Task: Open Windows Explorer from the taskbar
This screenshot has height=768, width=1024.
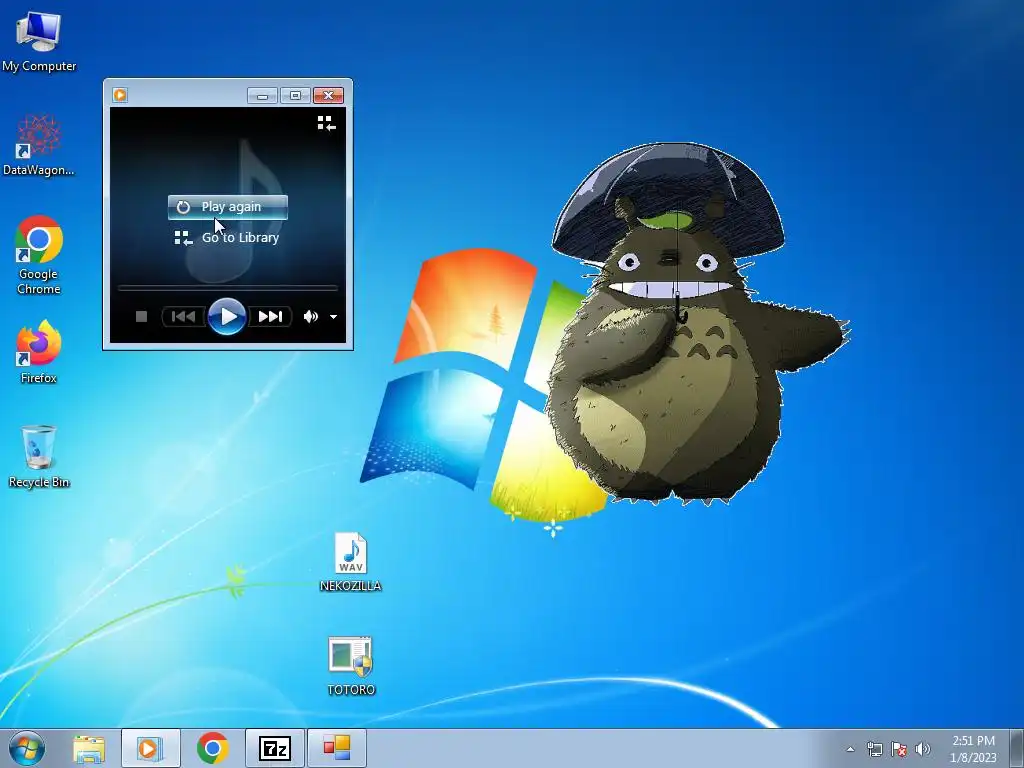Action: coord(89,748)
